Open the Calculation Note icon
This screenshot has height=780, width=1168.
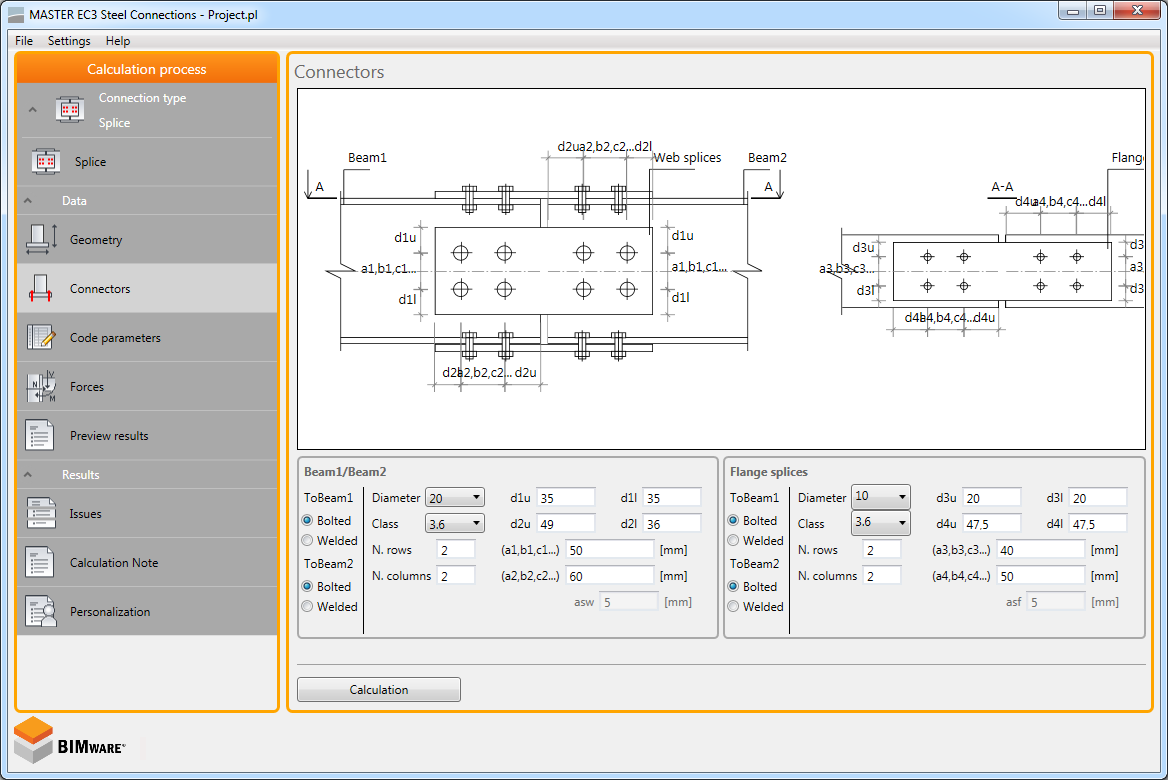pyautogui.click(x=41, y=563)
